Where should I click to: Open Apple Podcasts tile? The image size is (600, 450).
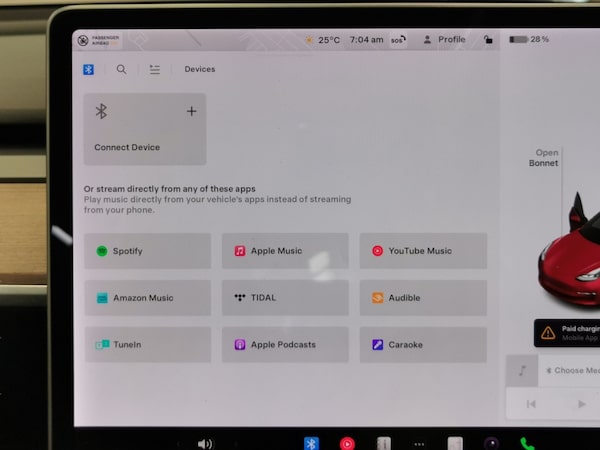pos(285,345)
